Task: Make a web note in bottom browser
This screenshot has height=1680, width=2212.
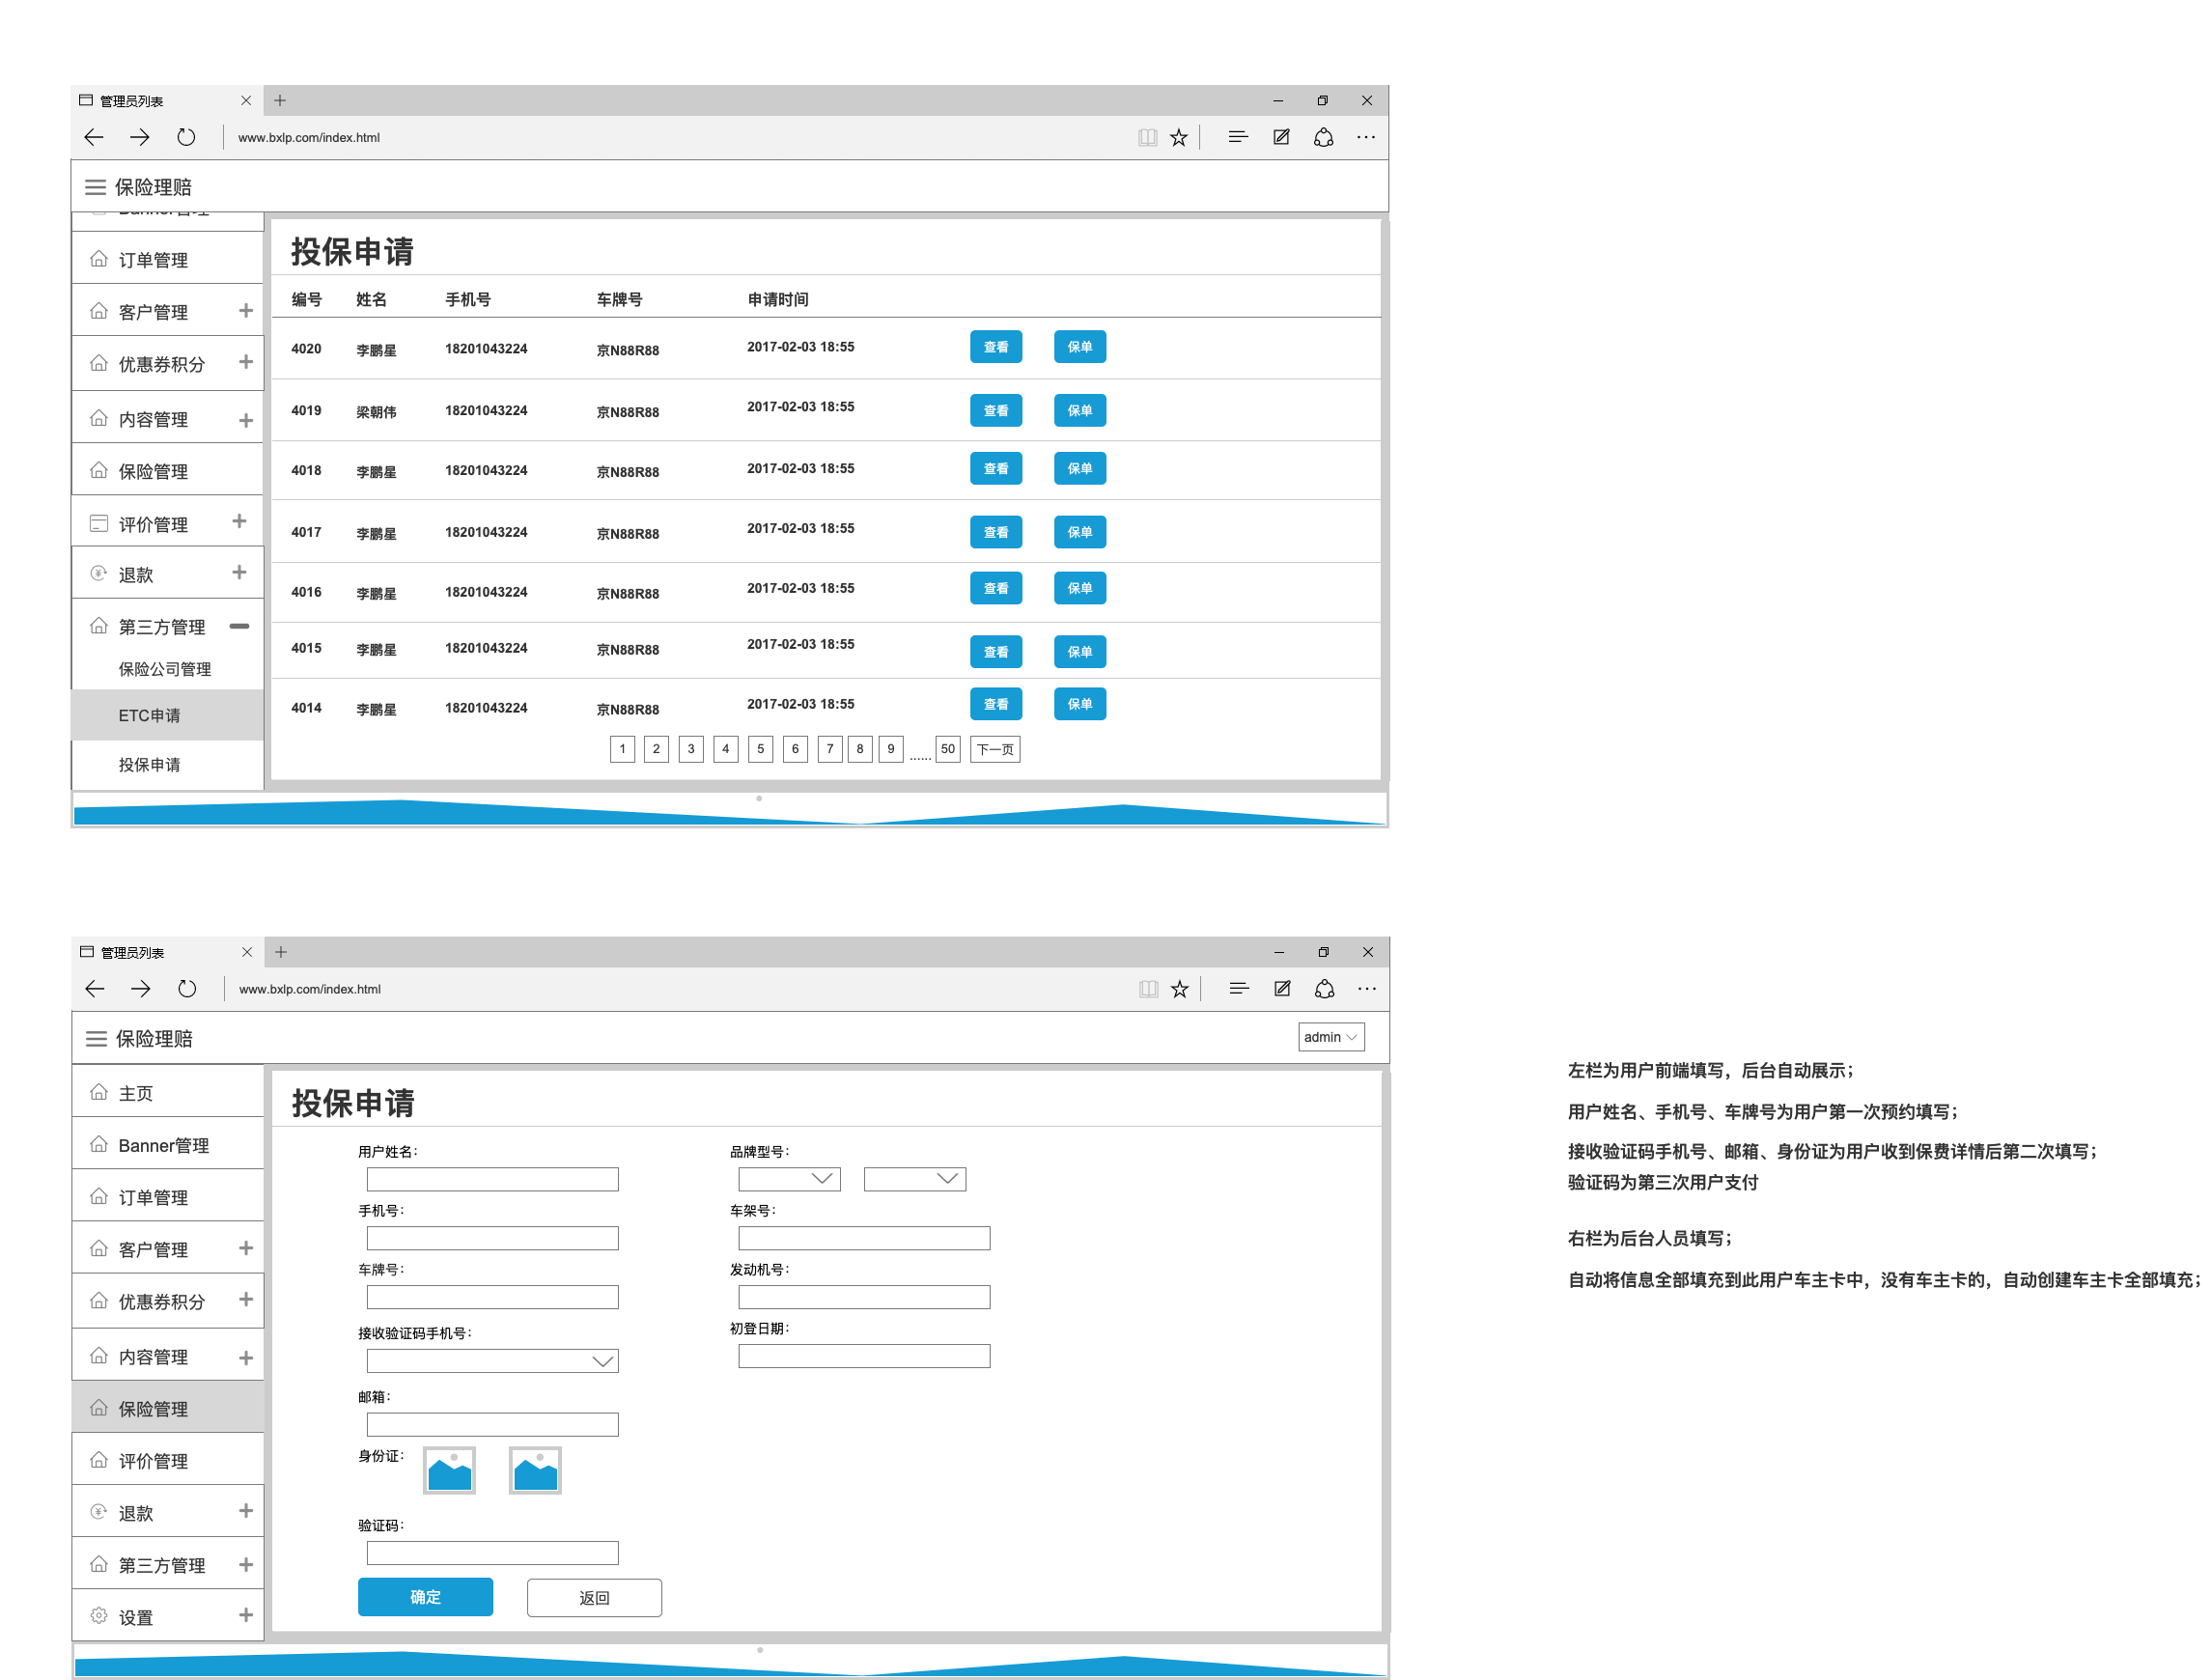Action: tap(1282, 989)
